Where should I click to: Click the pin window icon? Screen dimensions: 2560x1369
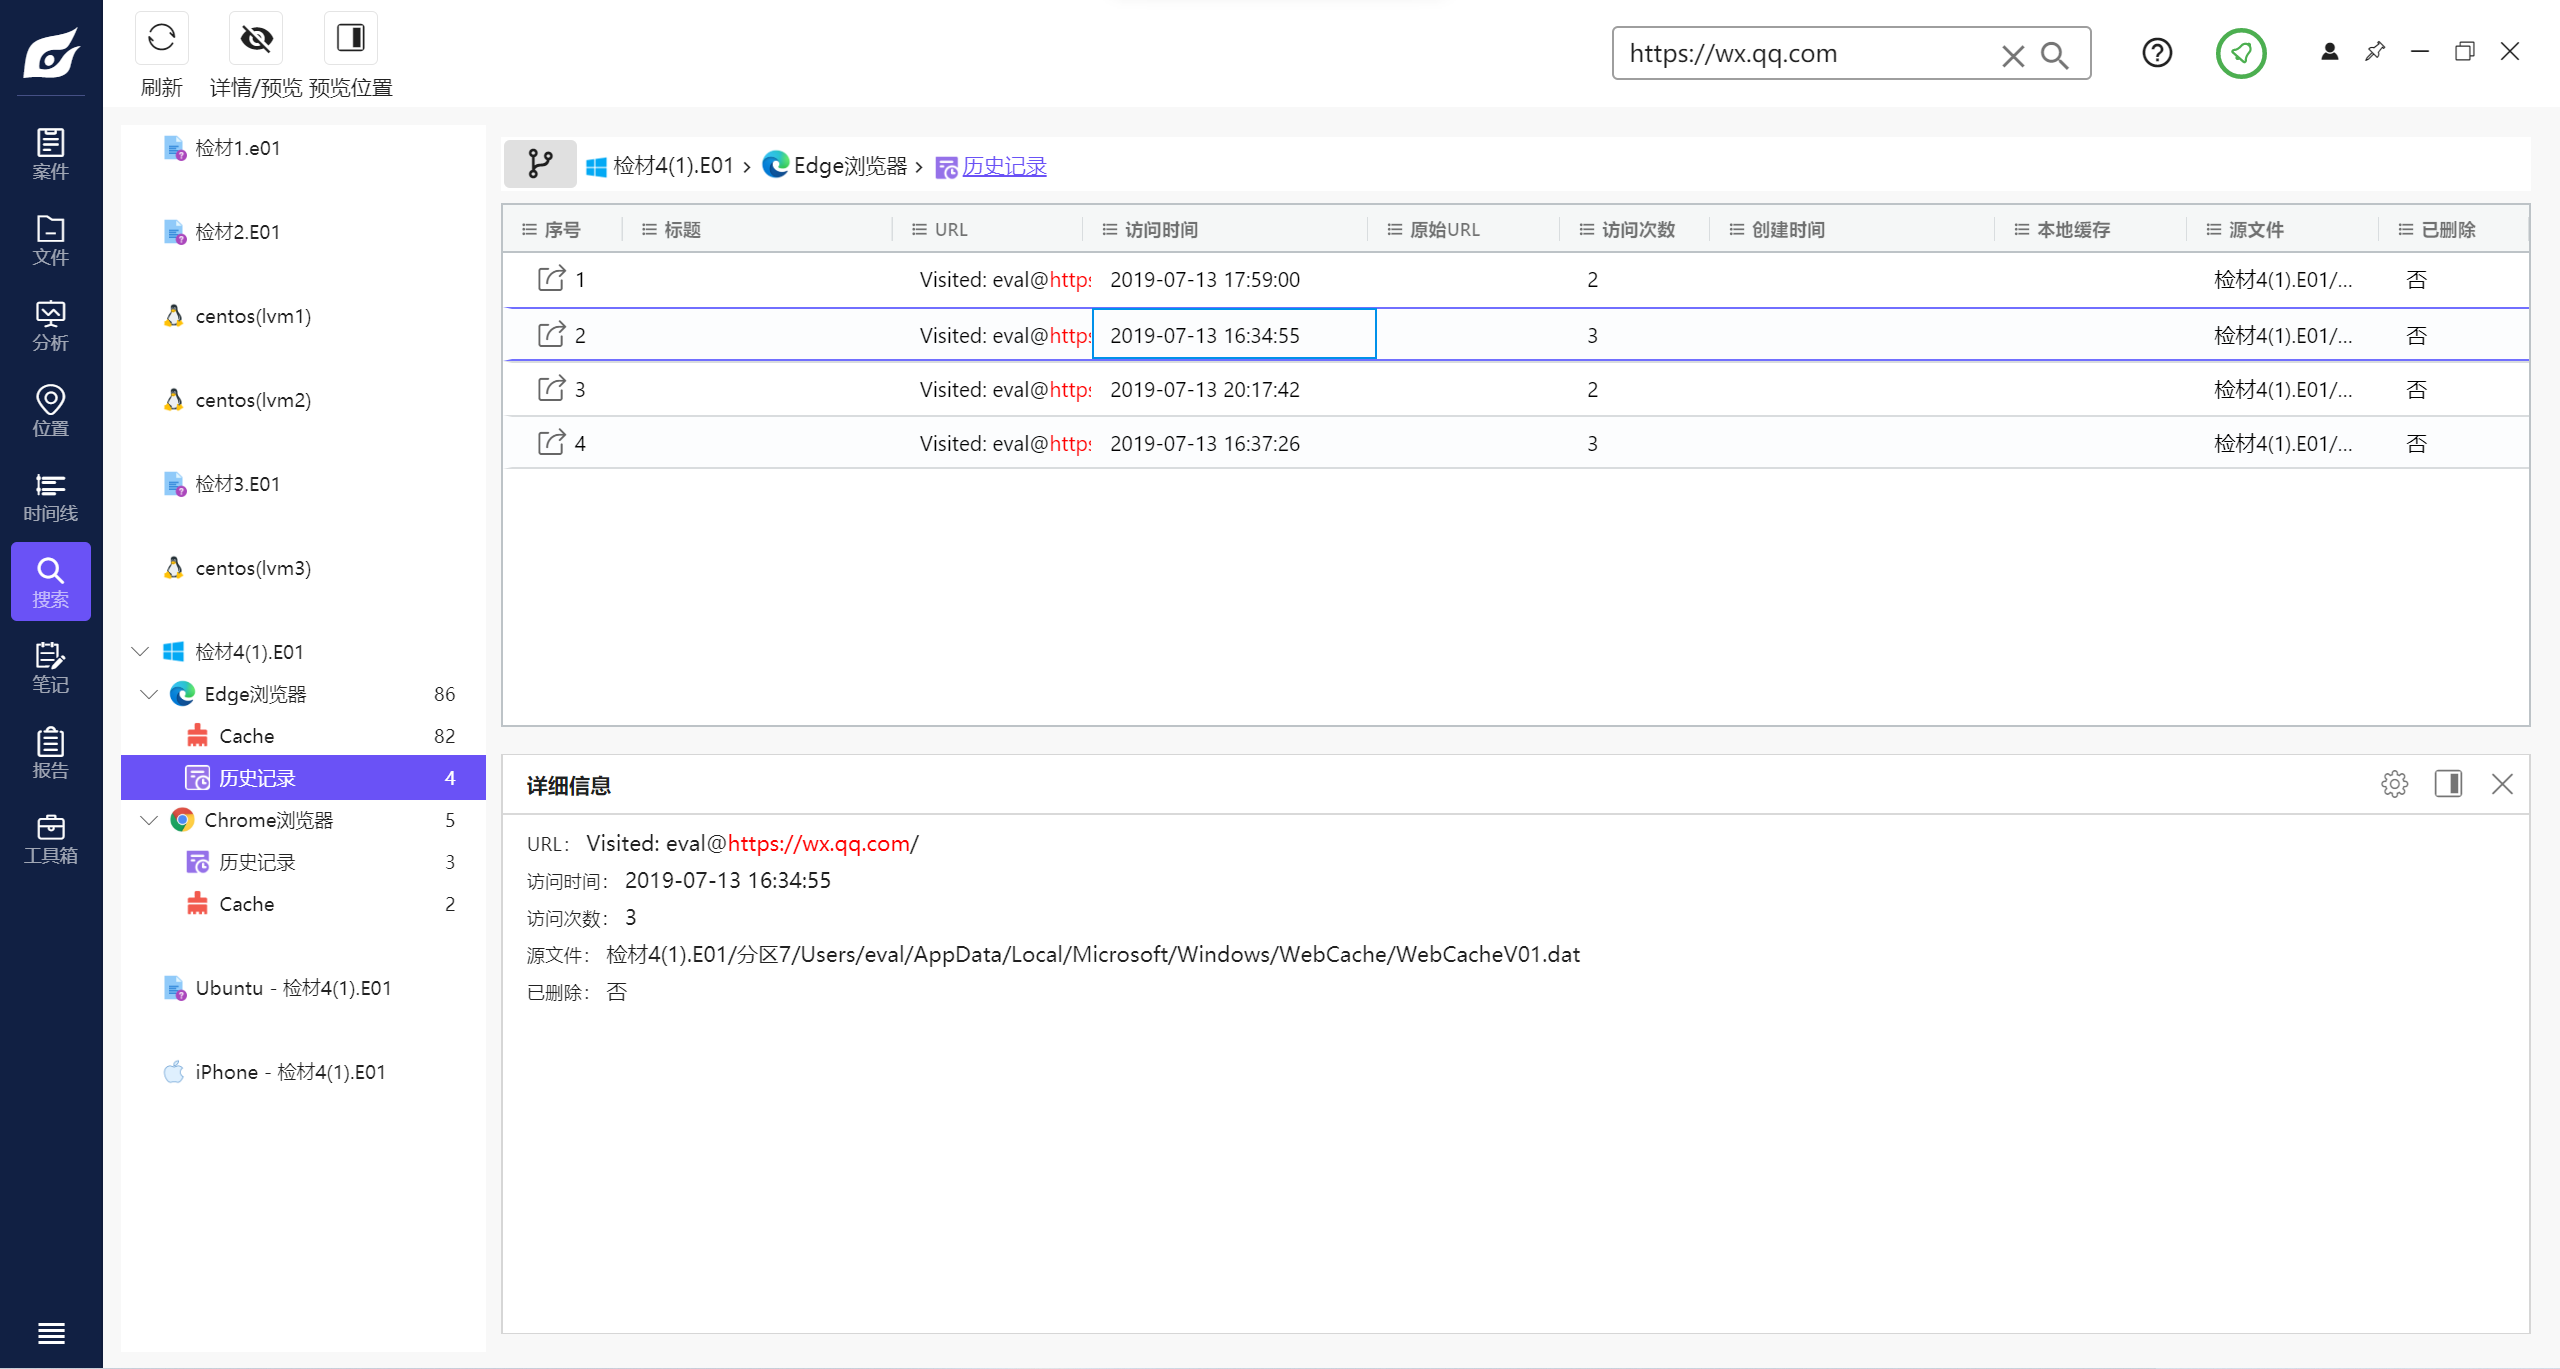click(x=2374, y=51)
